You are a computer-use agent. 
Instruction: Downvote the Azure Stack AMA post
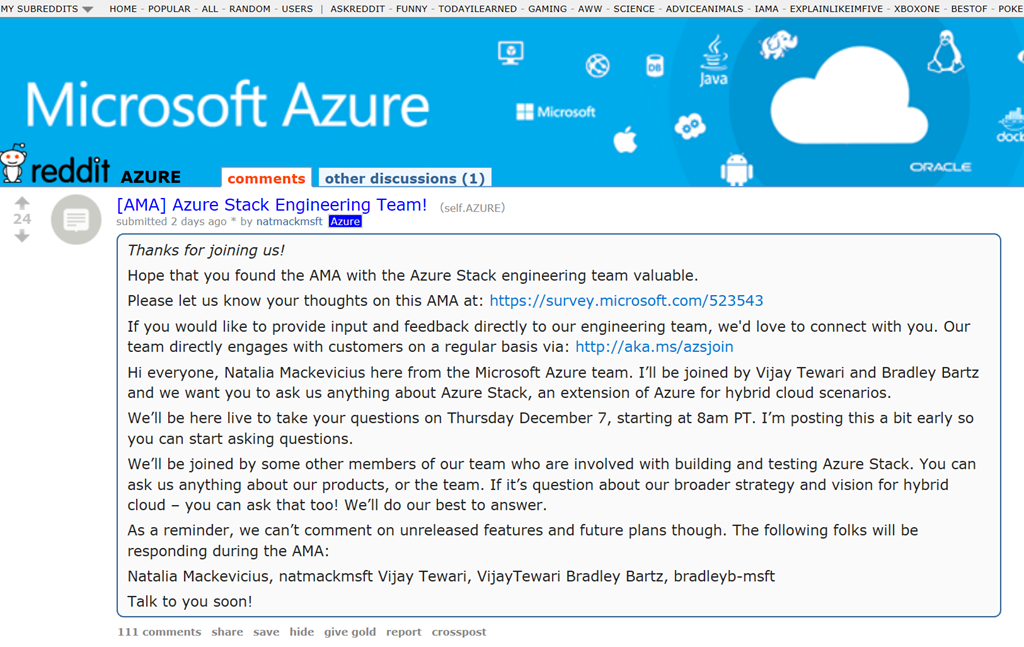(x=22, y=236)
